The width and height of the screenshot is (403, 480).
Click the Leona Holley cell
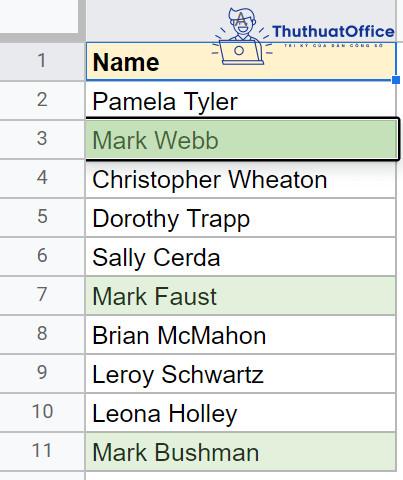pyautogui.click(x=241, y=413)
